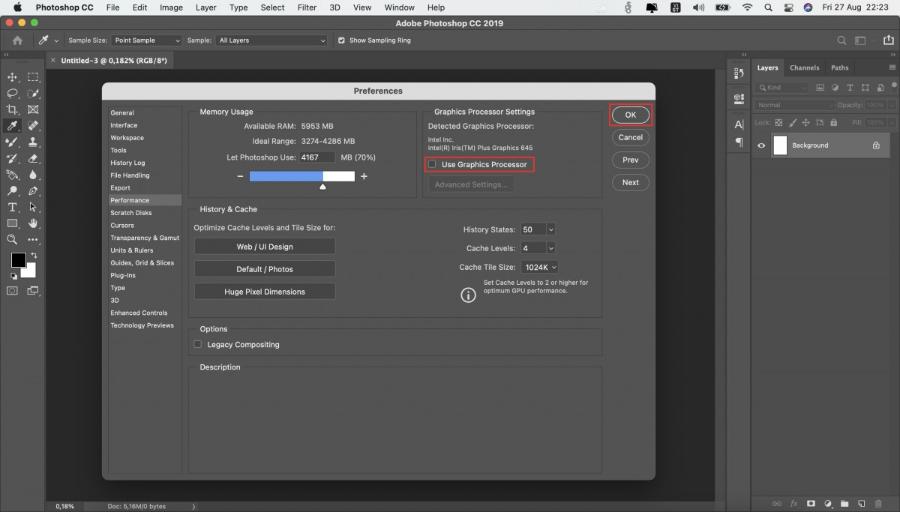Click the Home icon in options bar
This screenshot has height=512, width=900.
click(18, 40)
